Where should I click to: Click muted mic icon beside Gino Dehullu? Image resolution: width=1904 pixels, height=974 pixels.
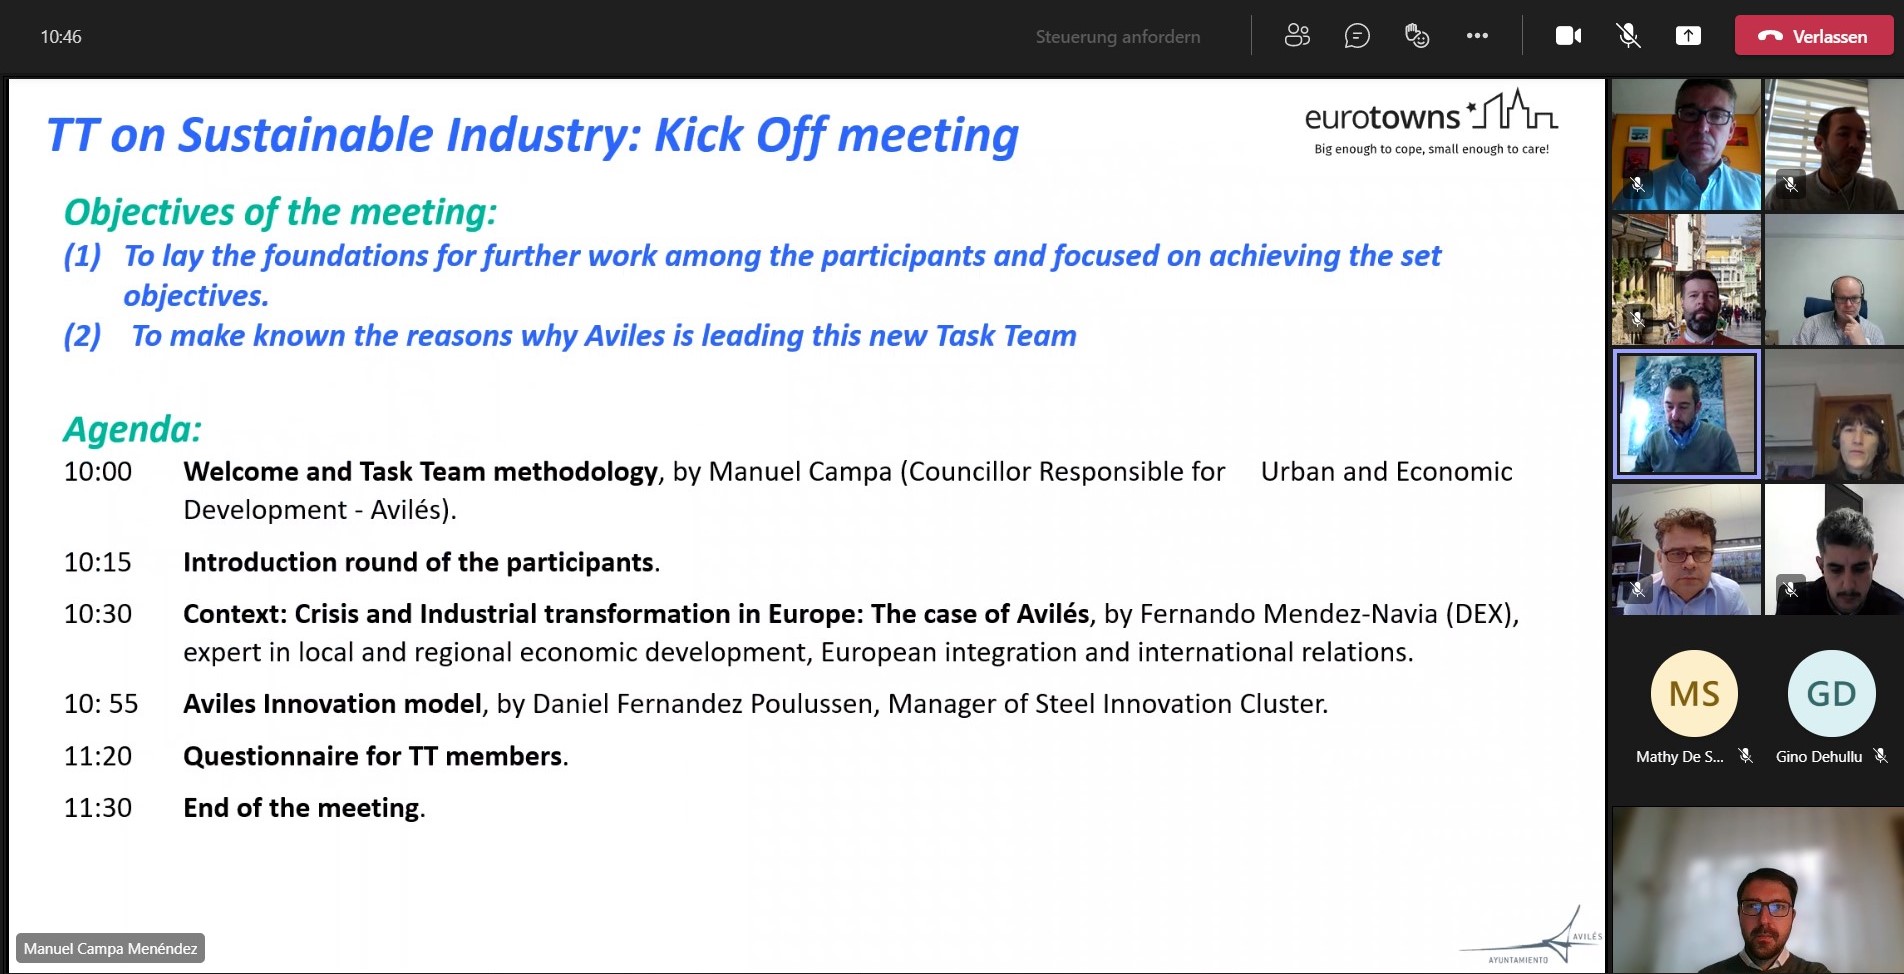(1880, 756)
